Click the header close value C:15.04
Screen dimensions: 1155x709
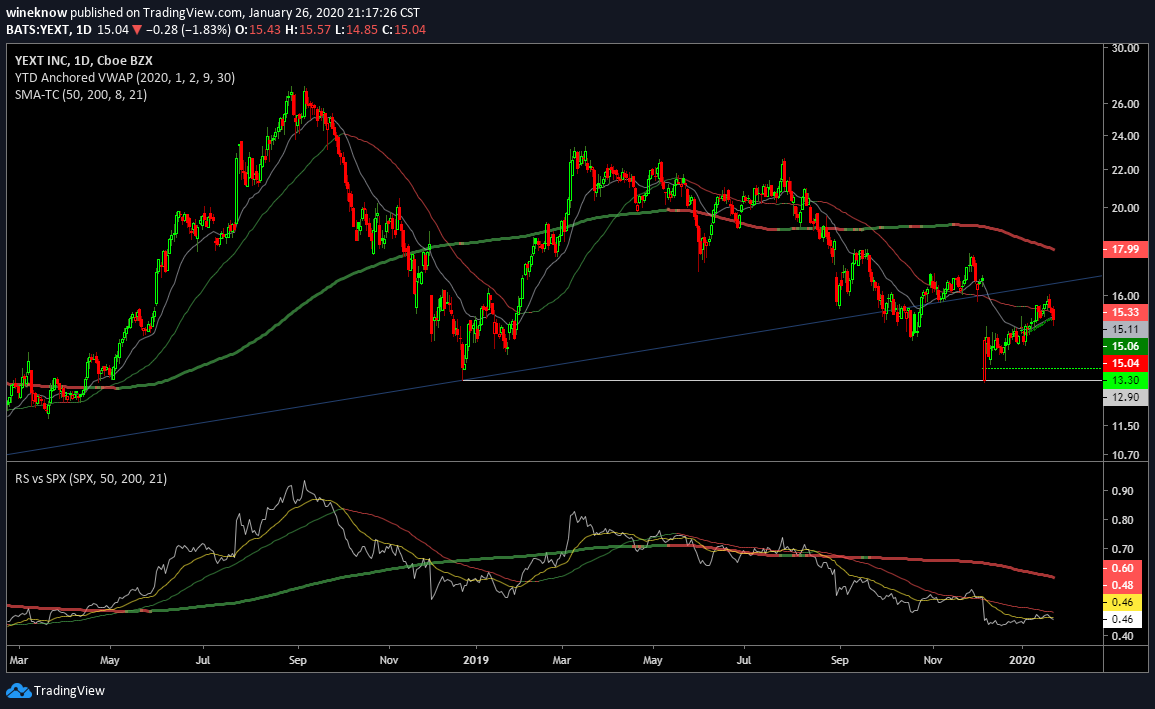pos(404,29)
